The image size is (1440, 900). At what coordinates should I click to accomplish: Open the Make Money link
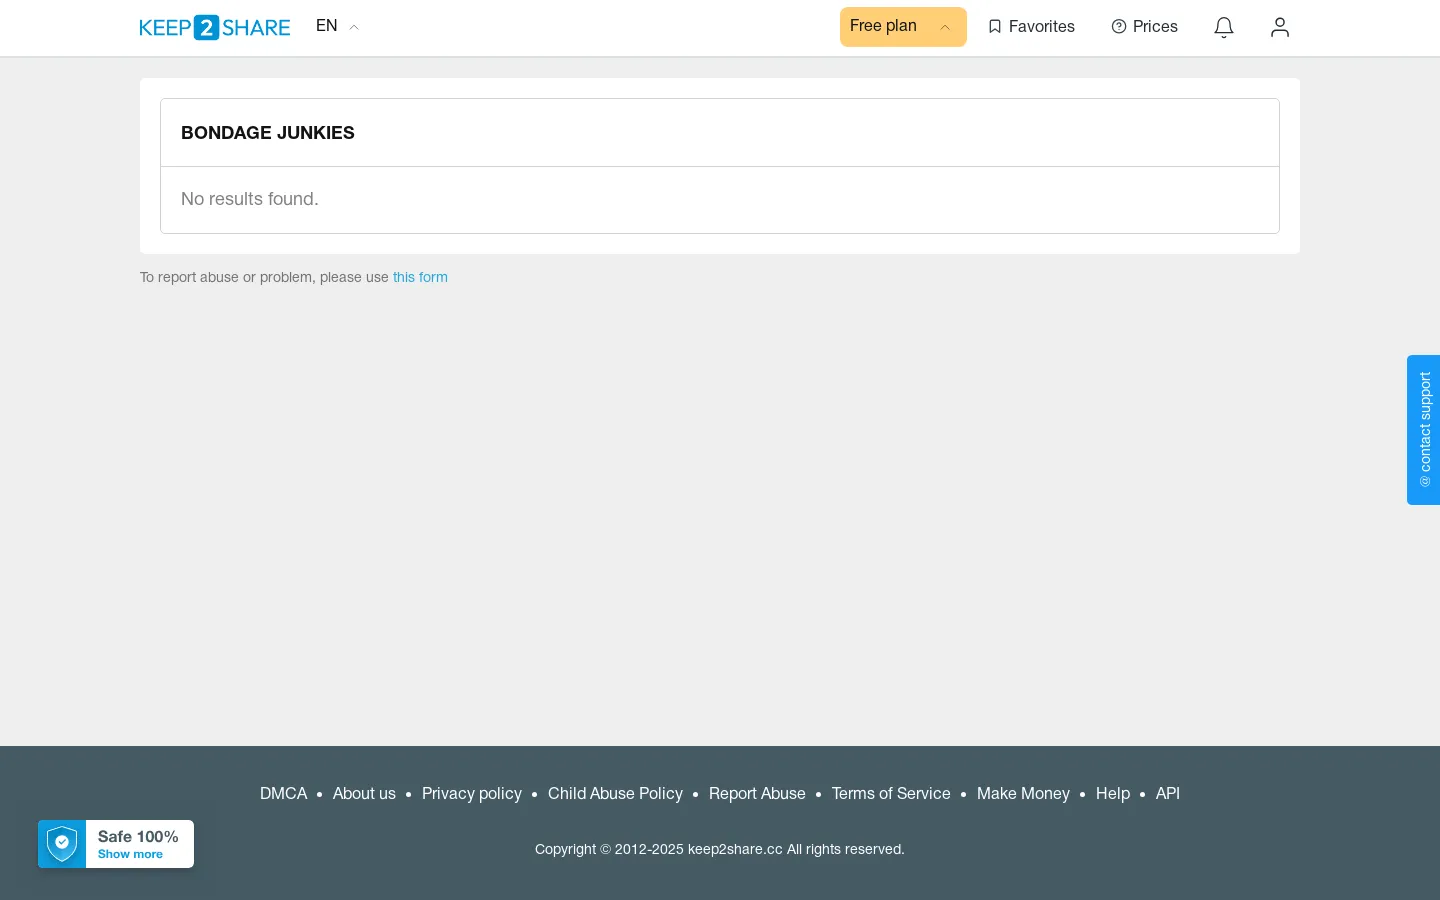point(1023,794)
